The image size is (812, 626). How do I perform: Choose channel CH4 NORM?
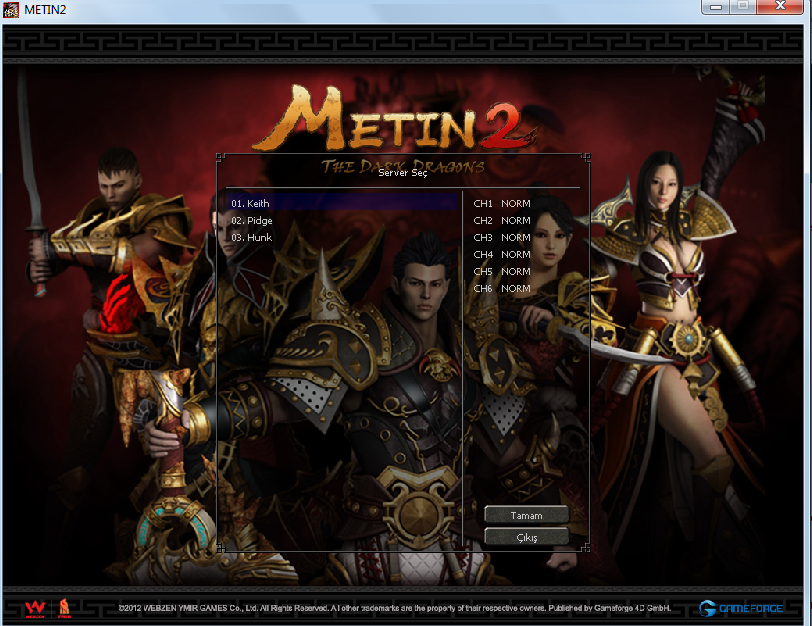(x=502, y=254)
